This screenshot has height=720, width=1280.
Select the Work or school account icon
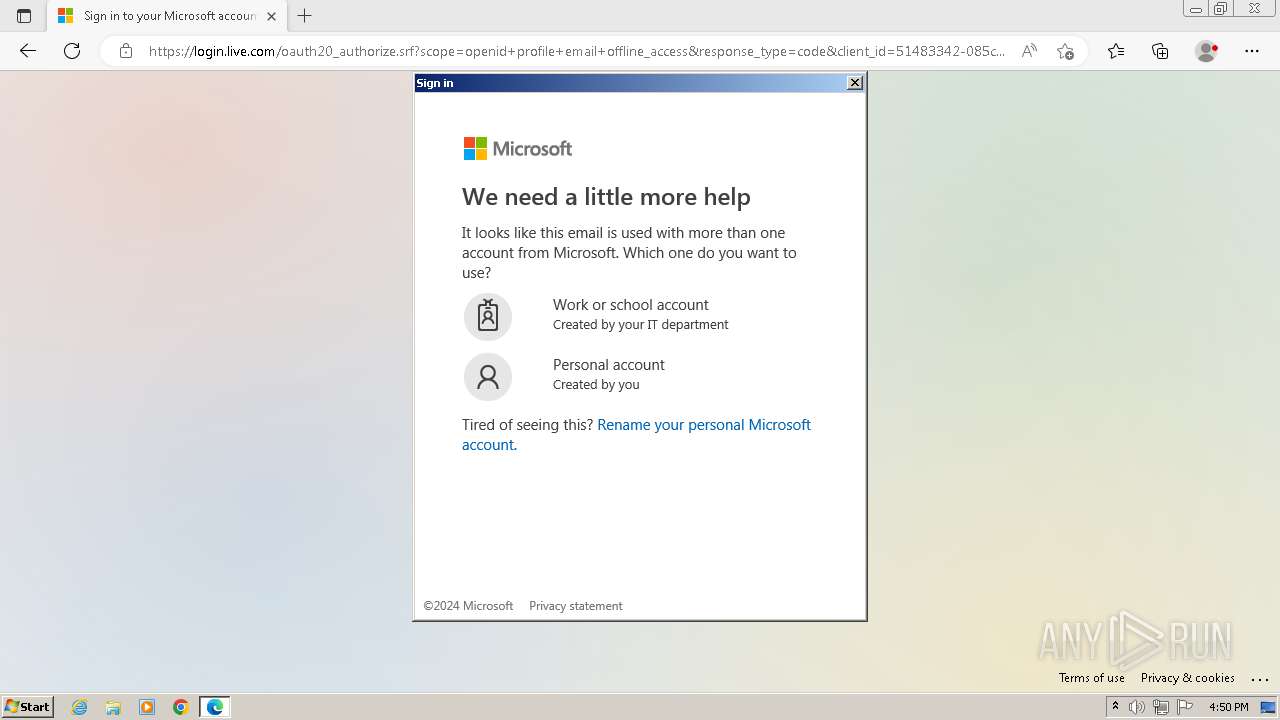click(488, 316)
